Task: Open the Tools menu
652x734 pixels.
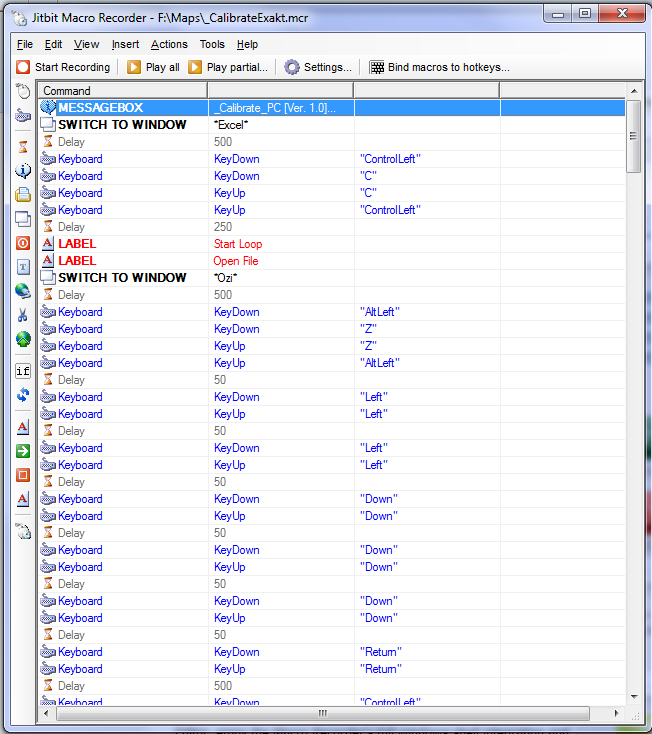Action: 212,44
